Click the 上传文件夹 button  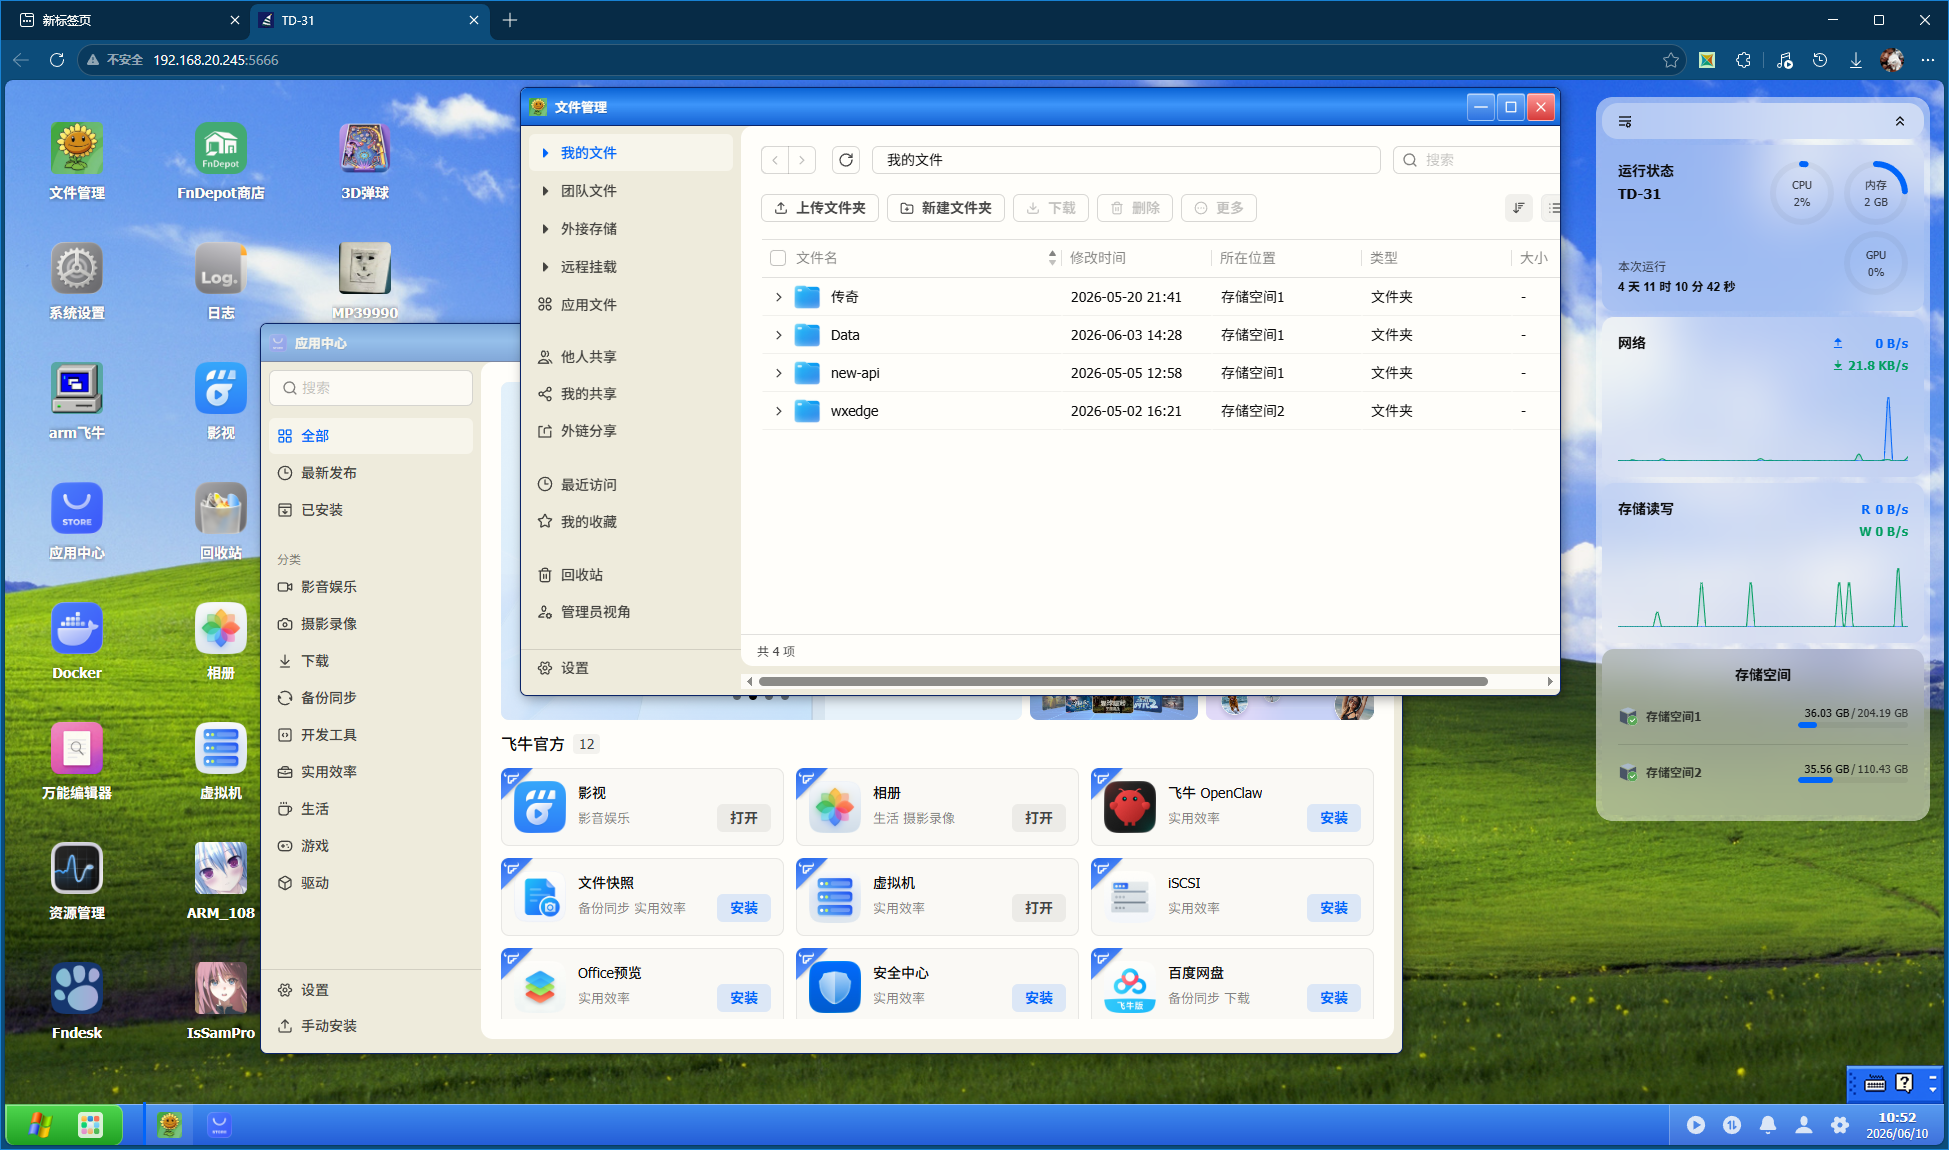coord(820,208)
